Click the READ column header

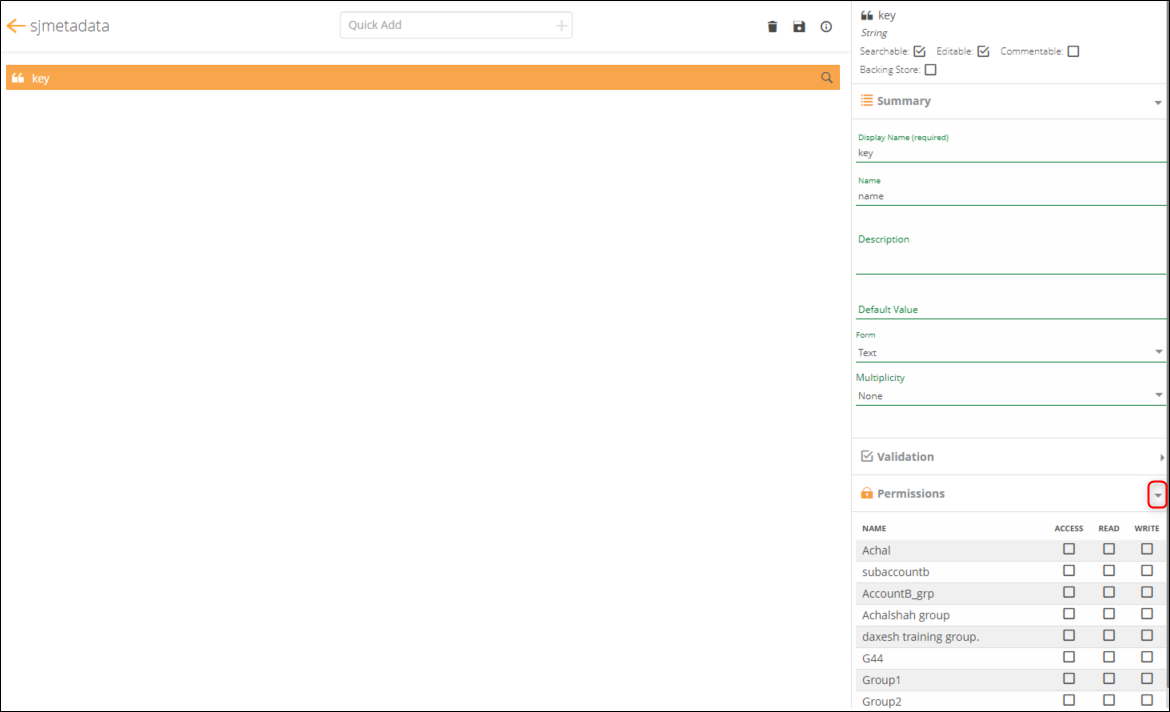[1109, 528]
